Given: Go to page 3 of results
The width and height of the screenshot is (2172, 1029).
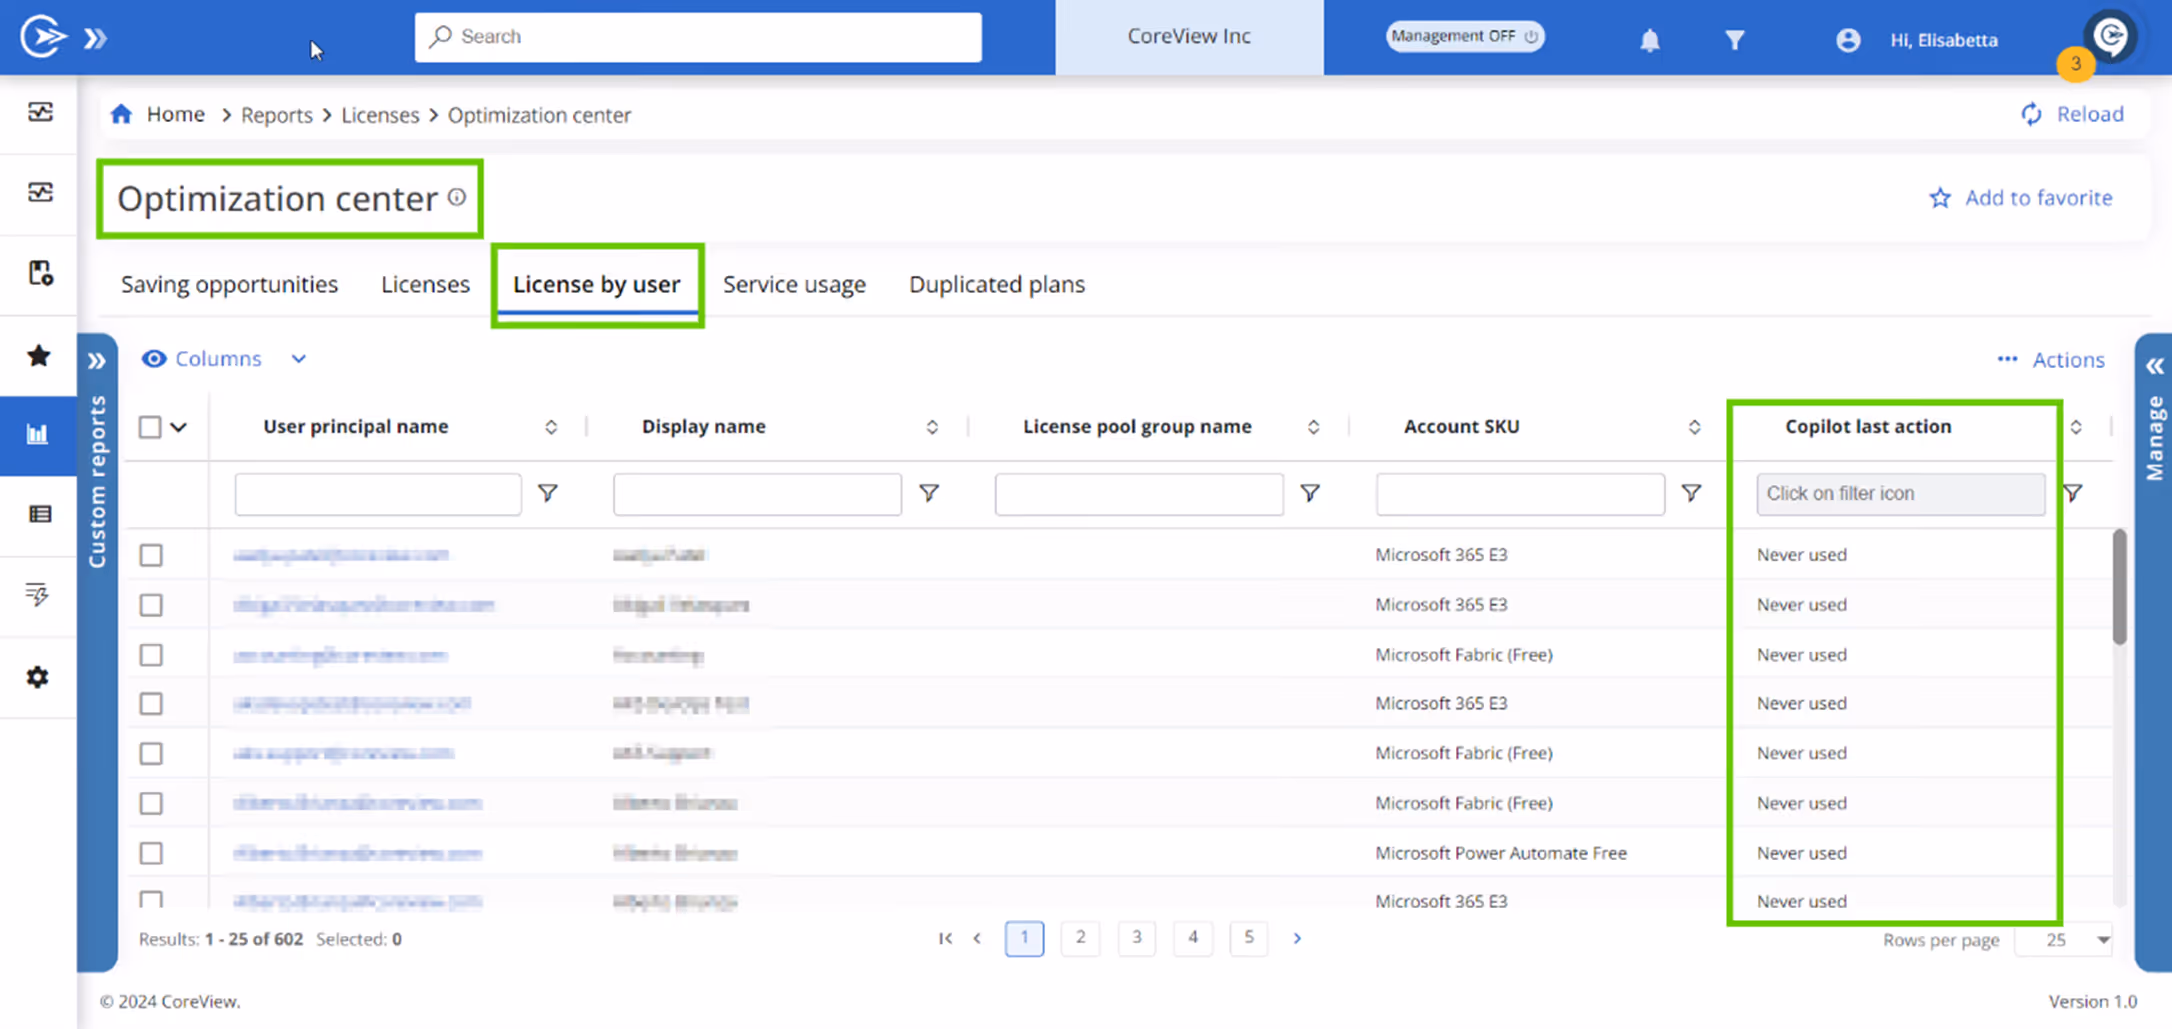Looking at the screenshot, I should [x=1136, y=938].
